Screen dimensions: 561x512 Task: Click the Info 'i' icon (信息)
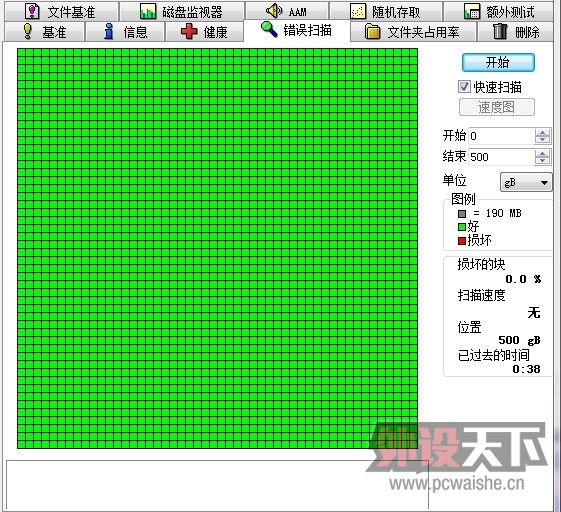click(x=109, y=31)
